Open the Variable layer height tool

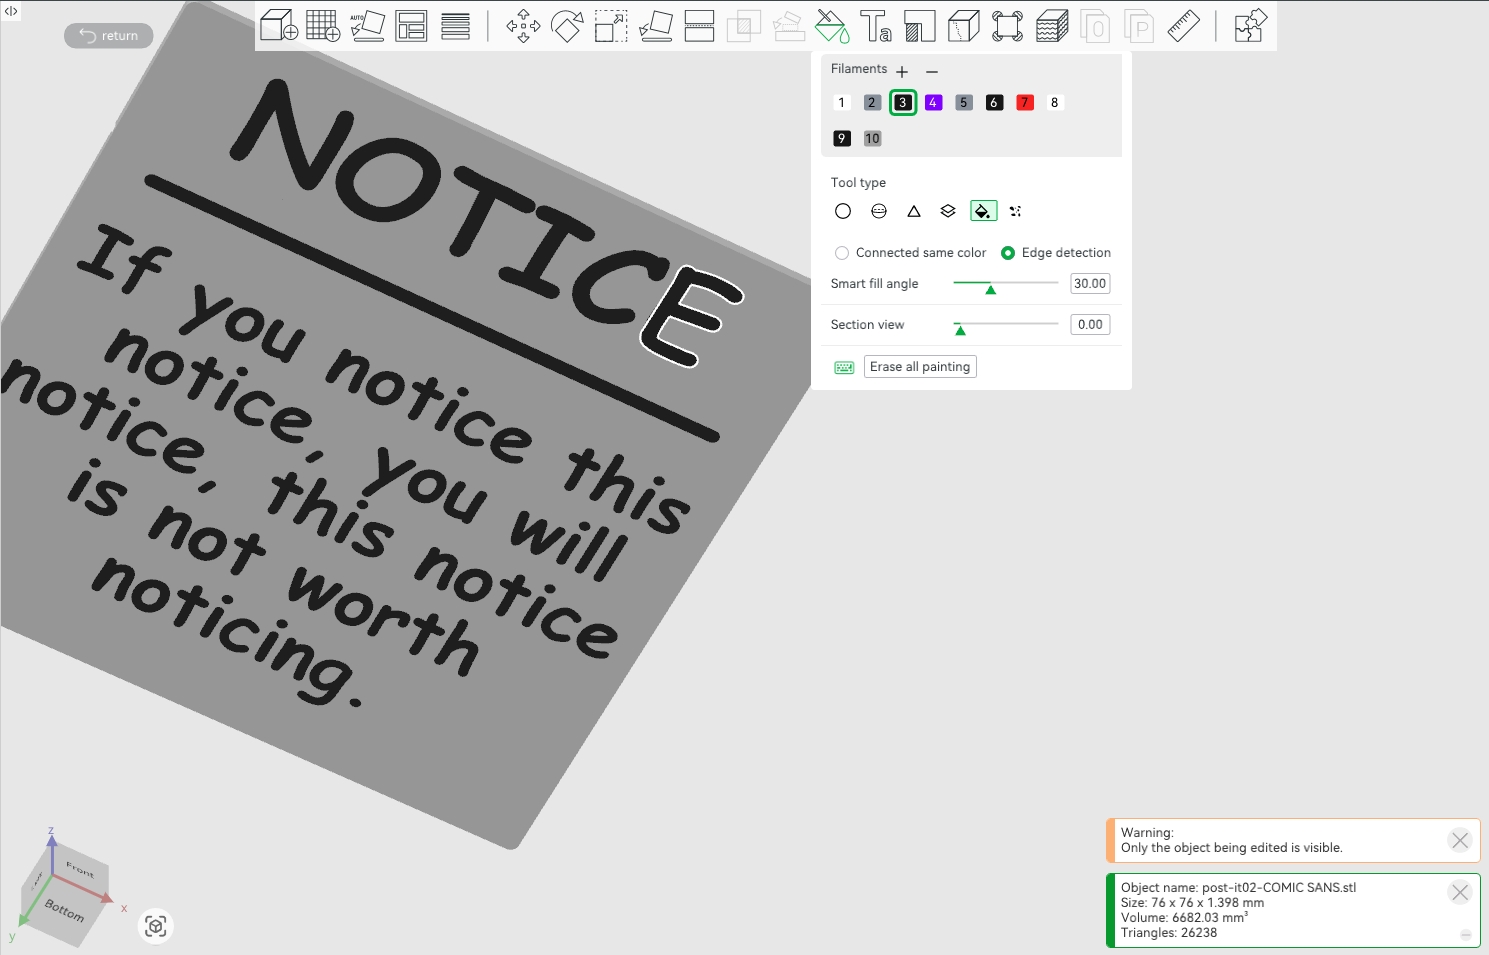(x=455, y=25)
